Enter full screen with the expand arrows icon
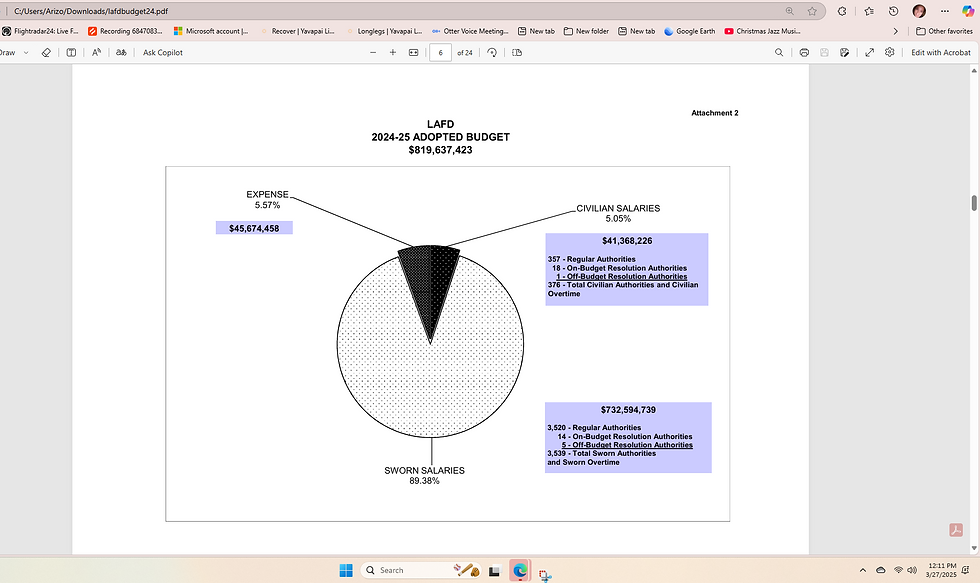 click(x=869, y=52)
